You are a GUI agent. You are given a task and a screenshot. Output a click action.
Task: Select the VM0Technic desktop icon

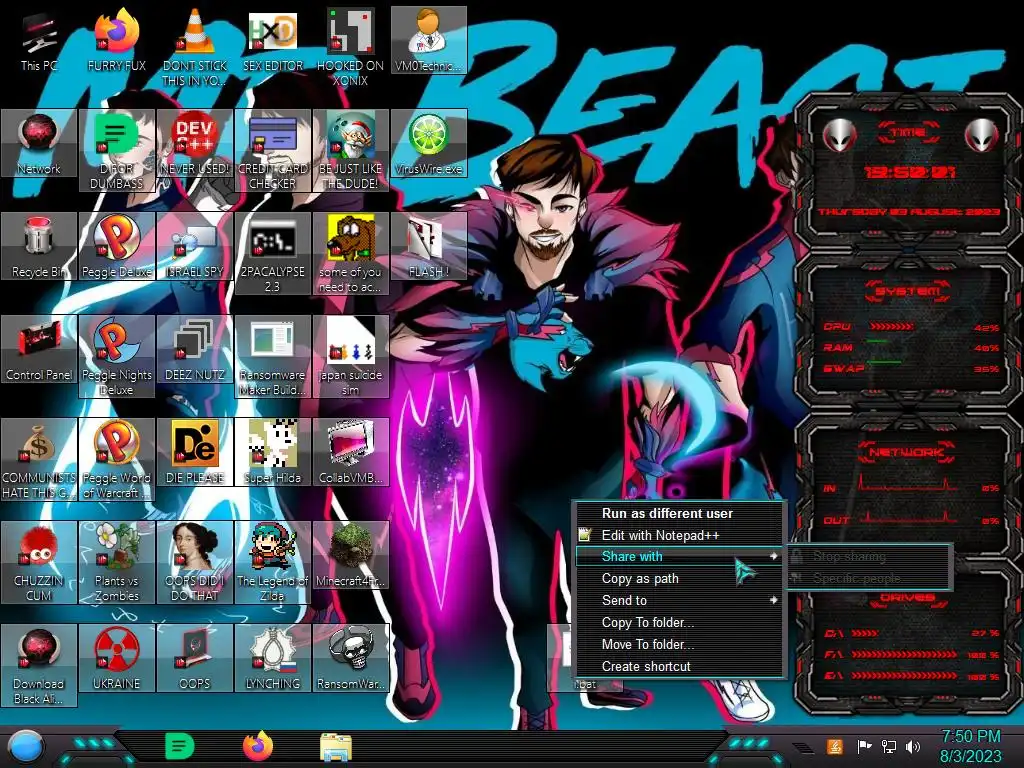point(428,40)
